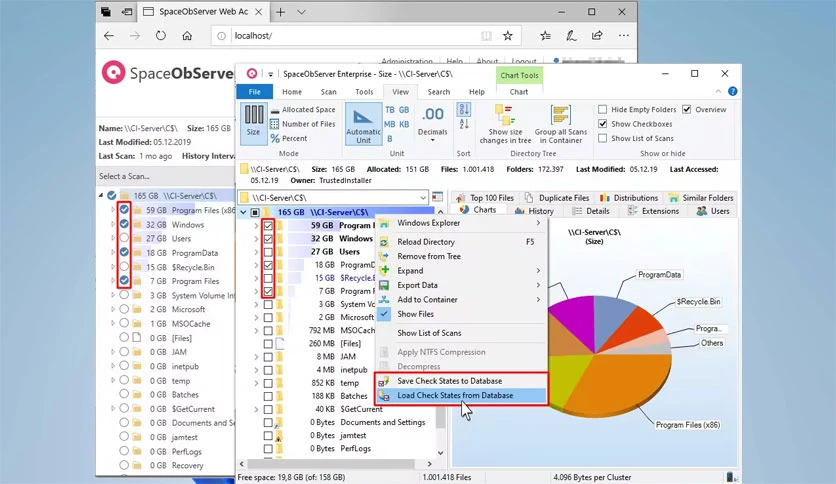This screenshot has width=836, height=484.
Task: Select the Size mode icon in ribbon
Action: tap(253, 124)
